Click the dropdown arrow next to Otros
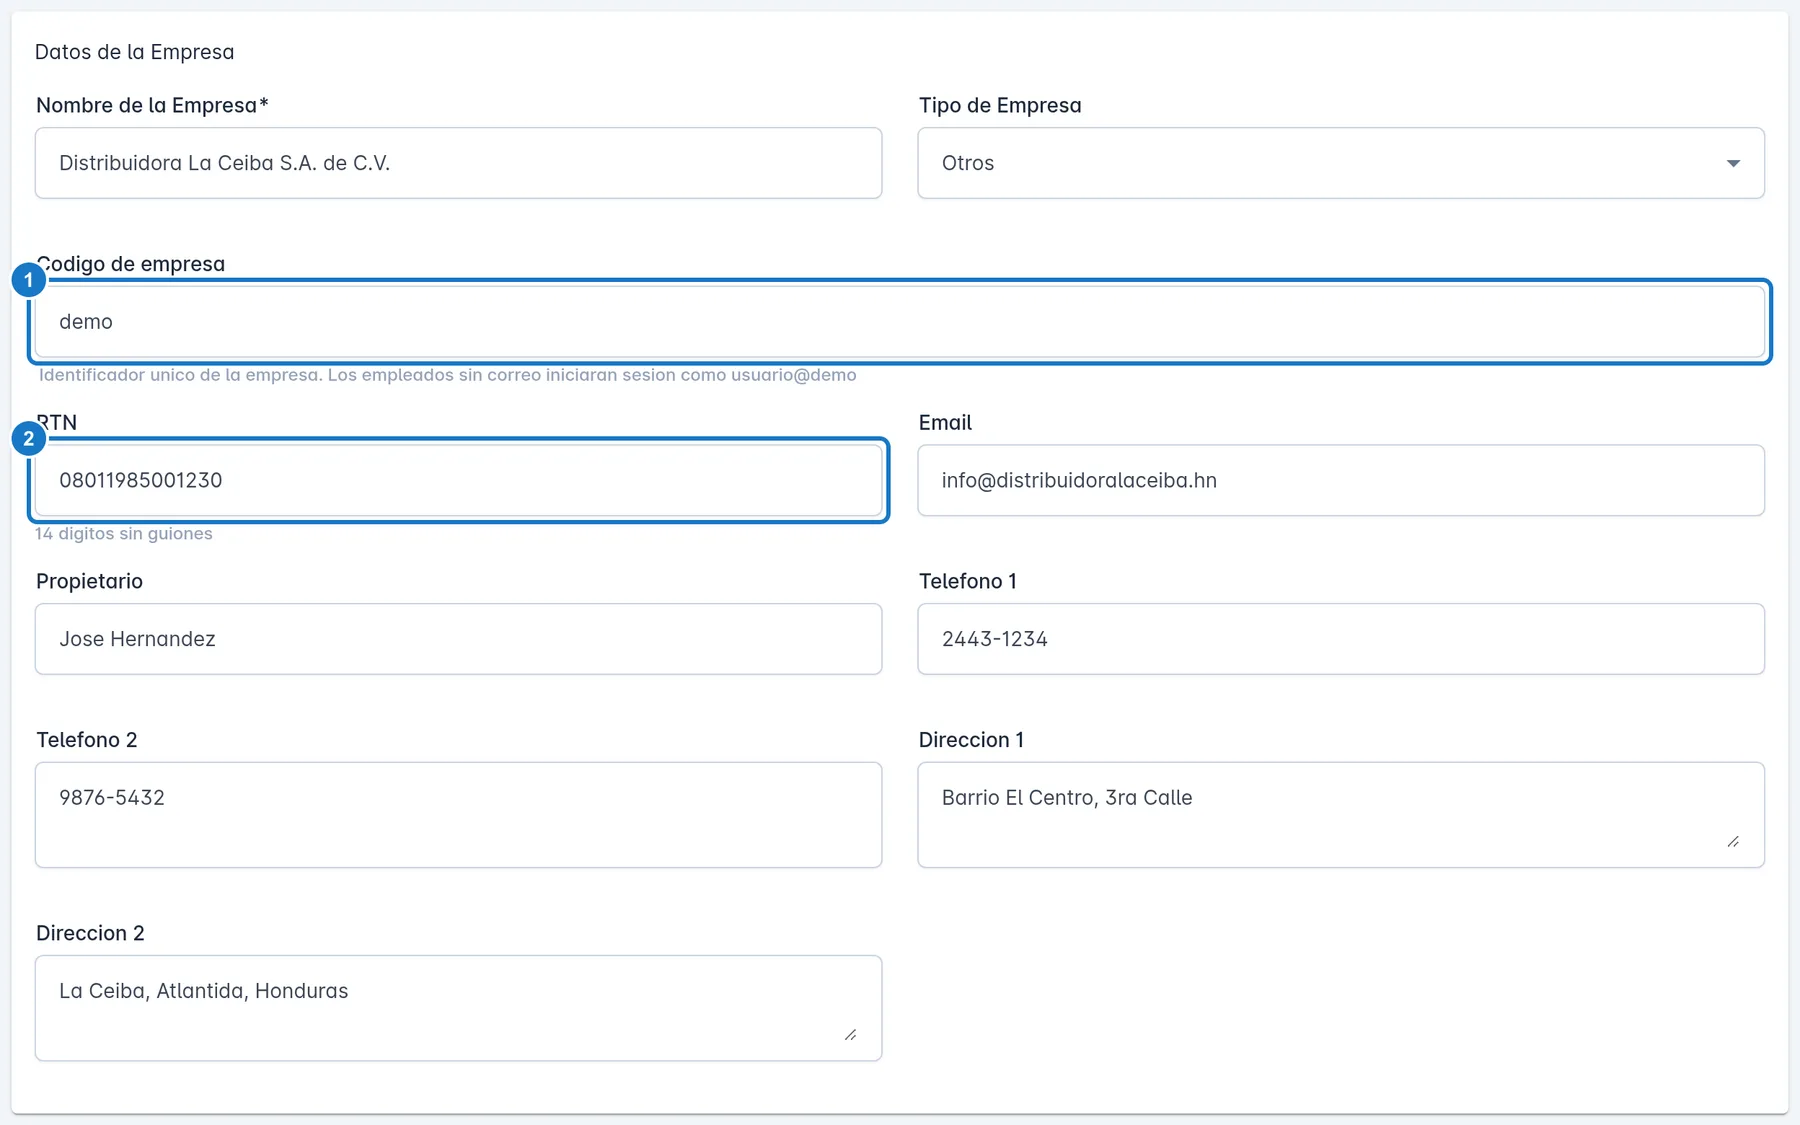Viewport: 1800px width, 1125px height. pos(1733,163)
